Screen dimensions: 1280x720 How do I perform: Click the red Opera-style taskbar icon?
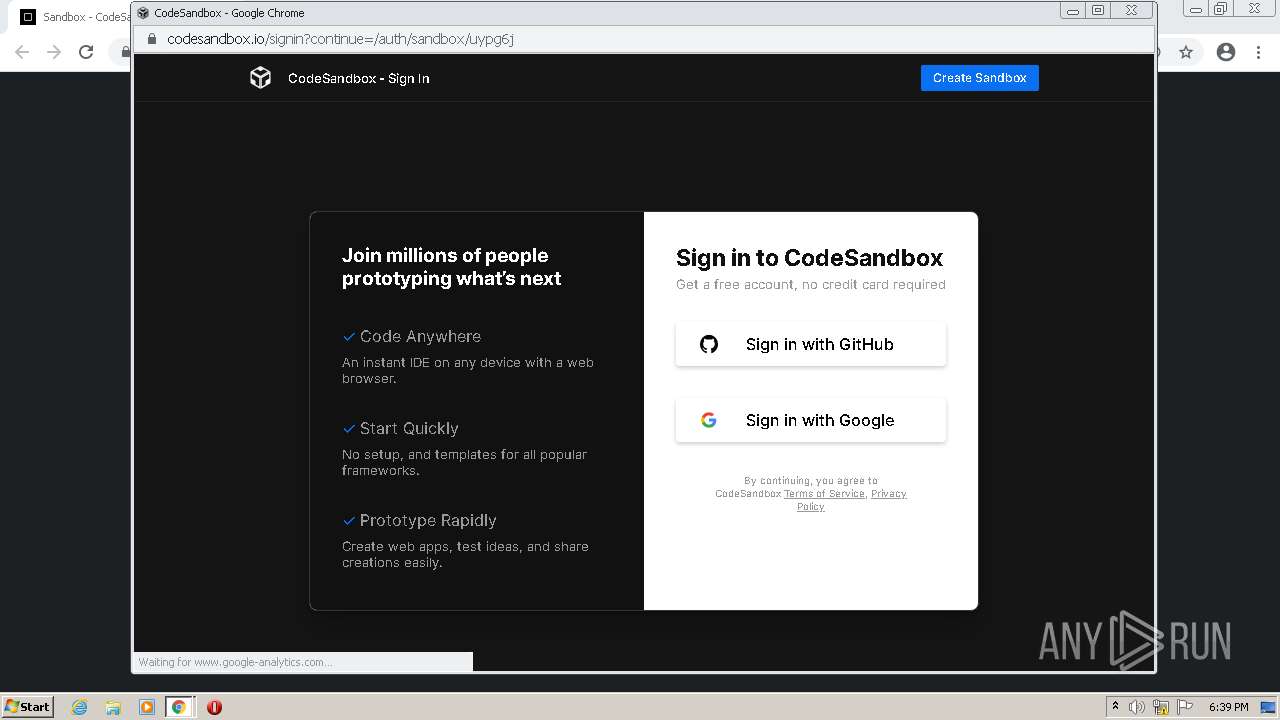point(214,707)
